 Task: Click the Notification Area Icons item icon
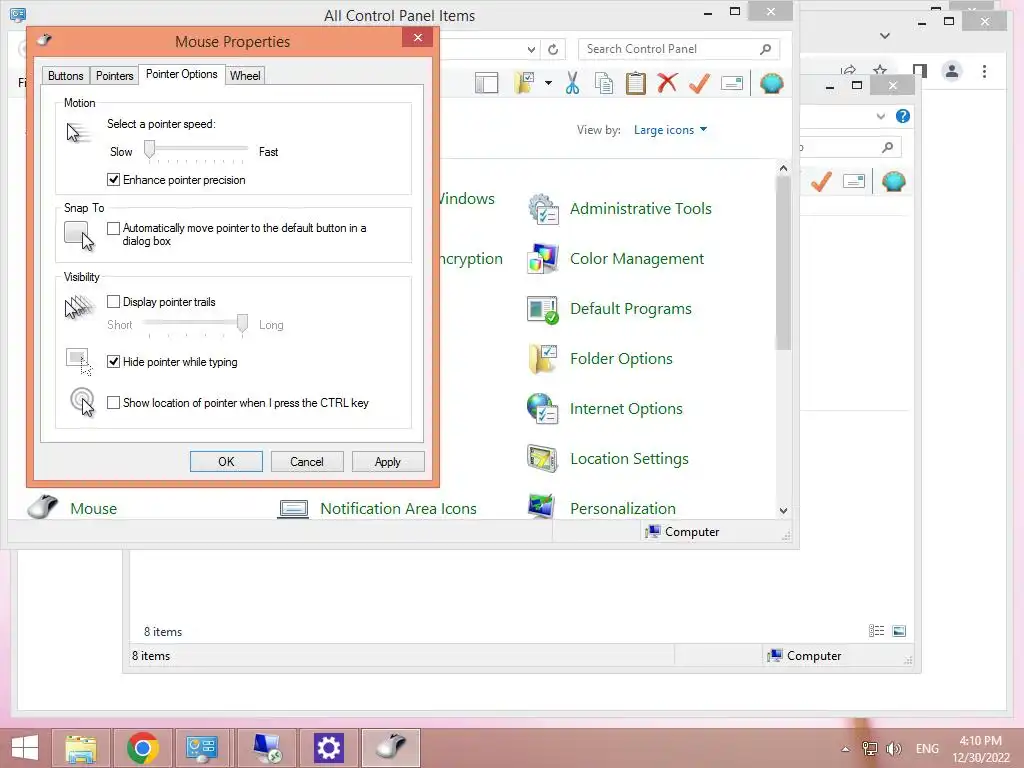click(293, 508)
